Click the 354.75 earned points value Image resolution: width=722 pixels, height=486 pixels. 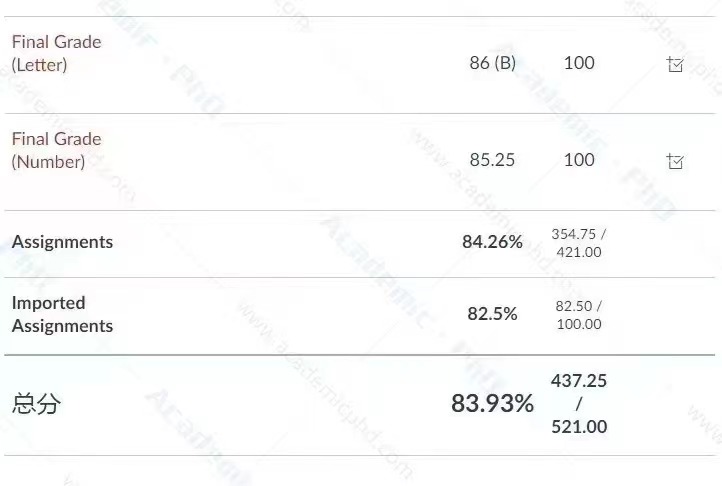[574, 234]
